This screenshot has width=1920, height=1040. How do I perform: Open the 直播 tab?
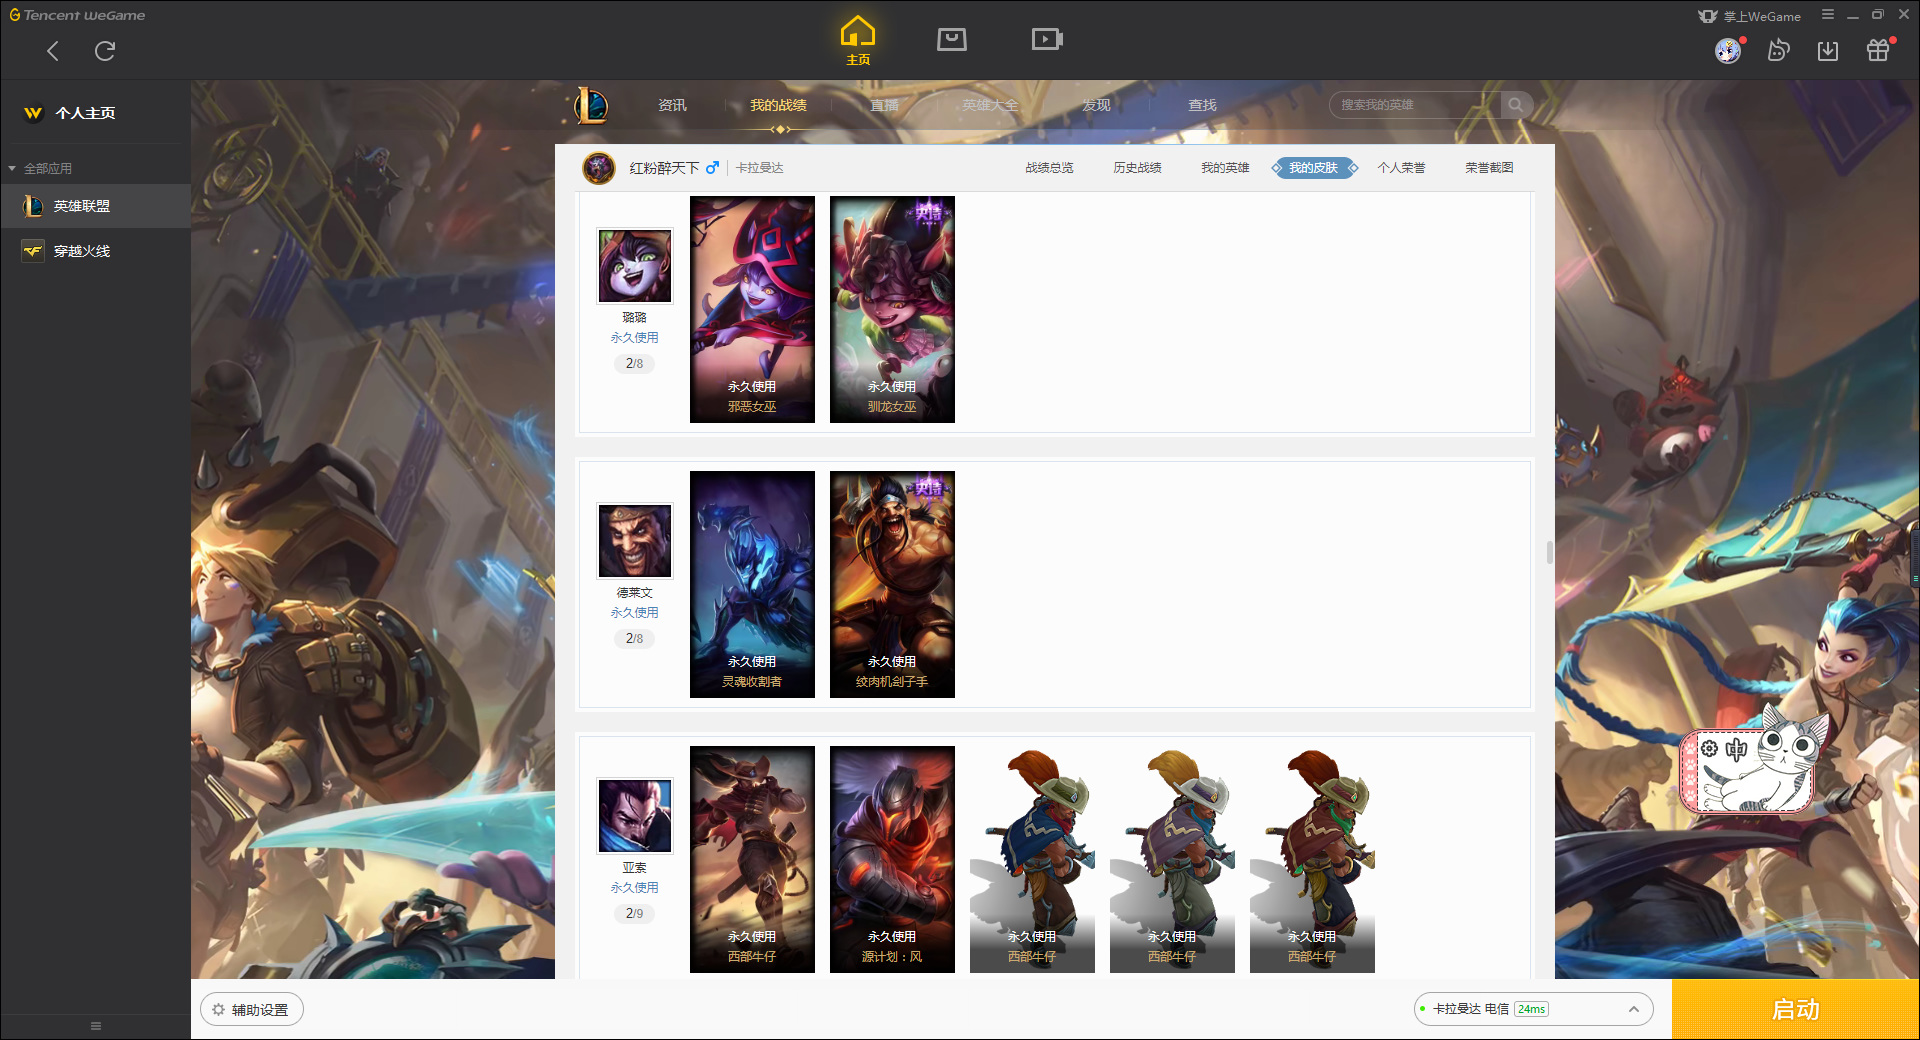click(x=884, y=105)
